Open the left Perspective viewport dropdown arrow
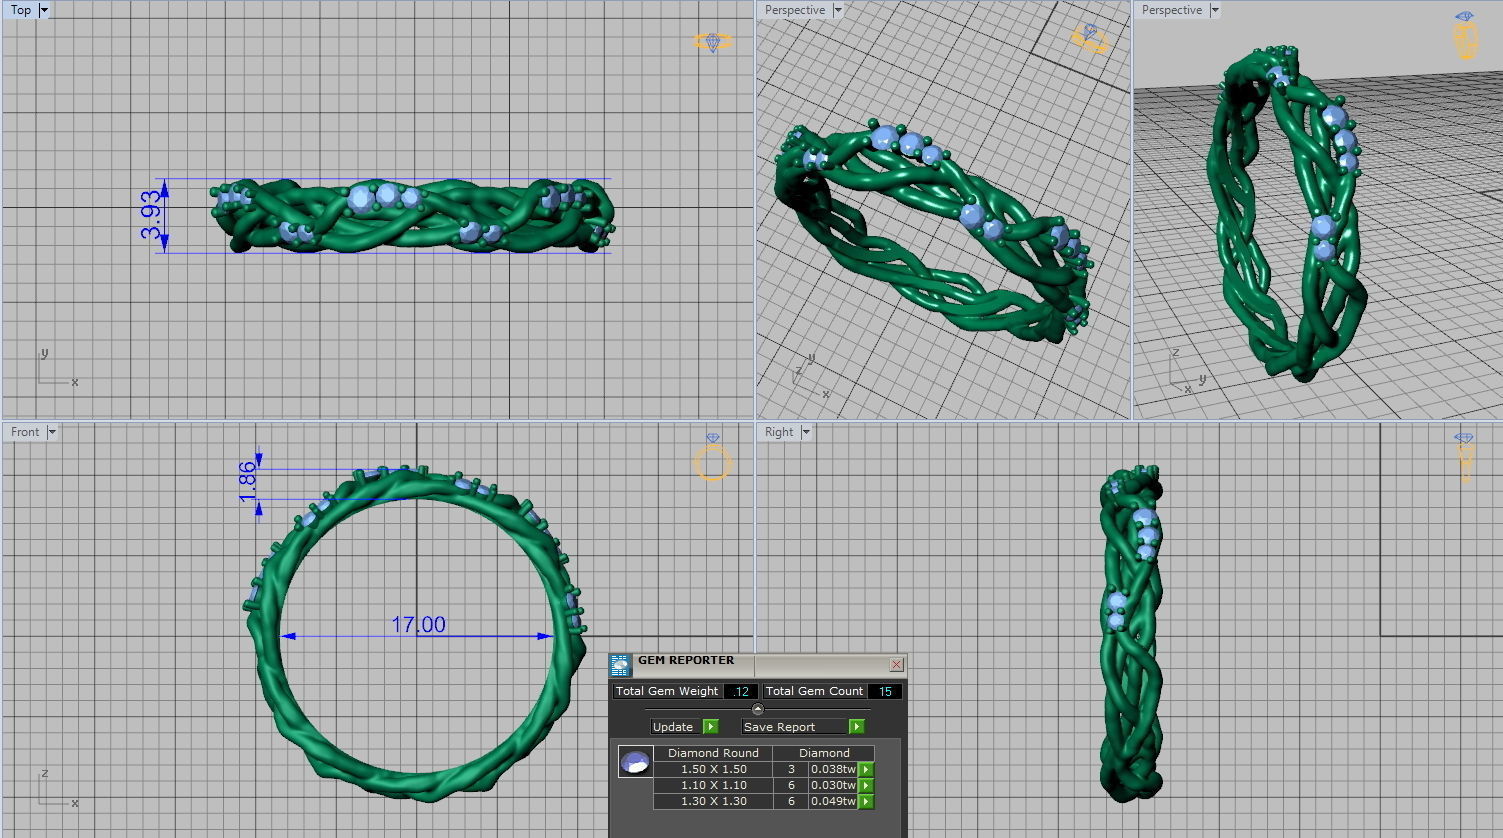Screen dimensions: 1503x838 pyautogui.click(x=838, y=10)
